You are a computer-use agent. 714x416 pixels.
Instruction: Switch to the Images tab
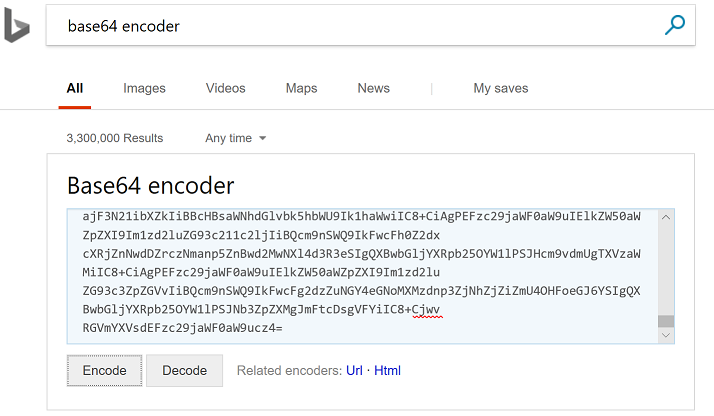coord(144,88)
